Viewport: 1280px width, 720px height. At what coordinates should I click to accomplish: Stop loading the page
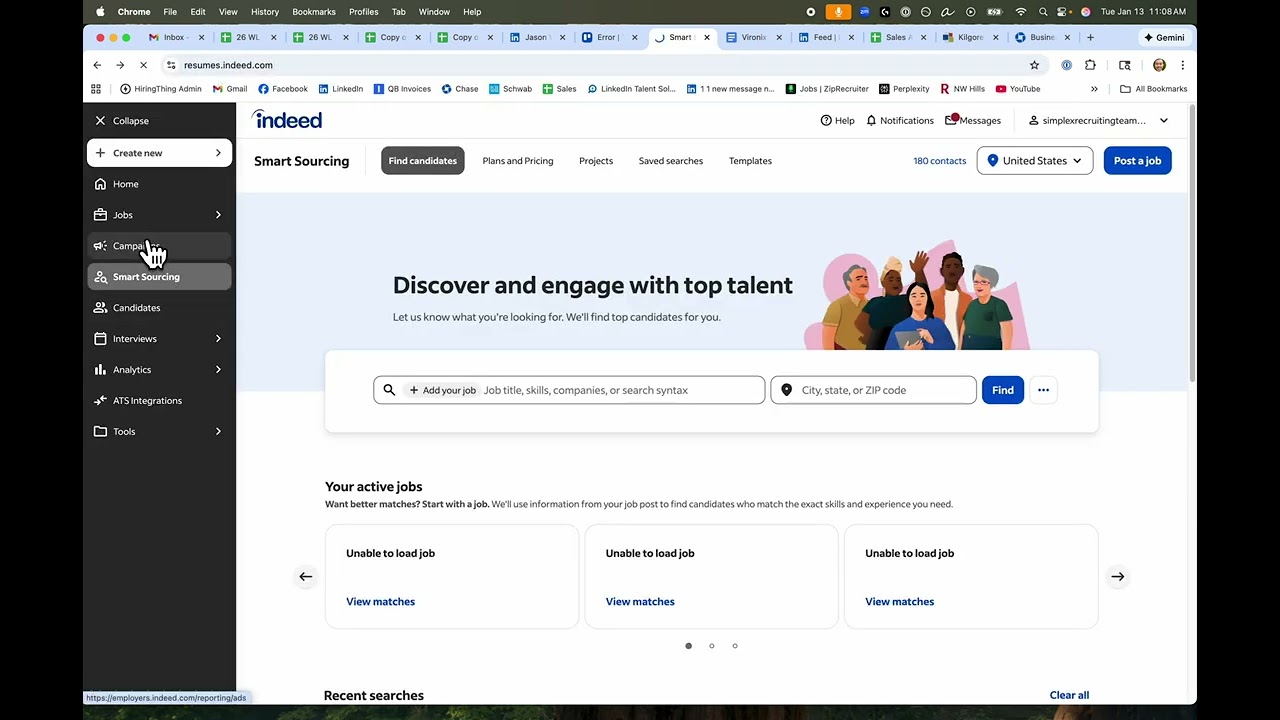pos(143,65)
